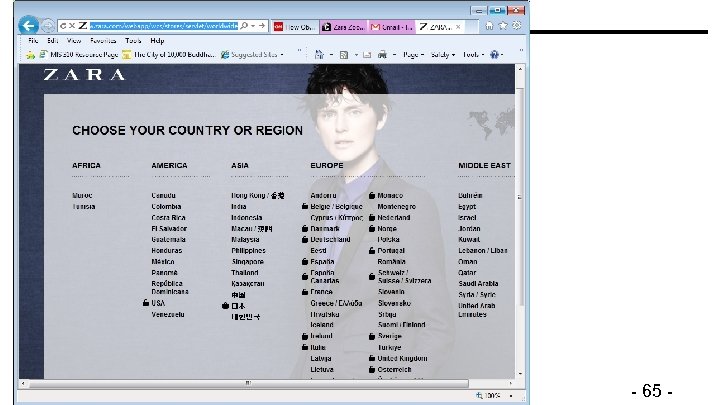Open dropdown arrow next to printer icon

pos(394,55)
